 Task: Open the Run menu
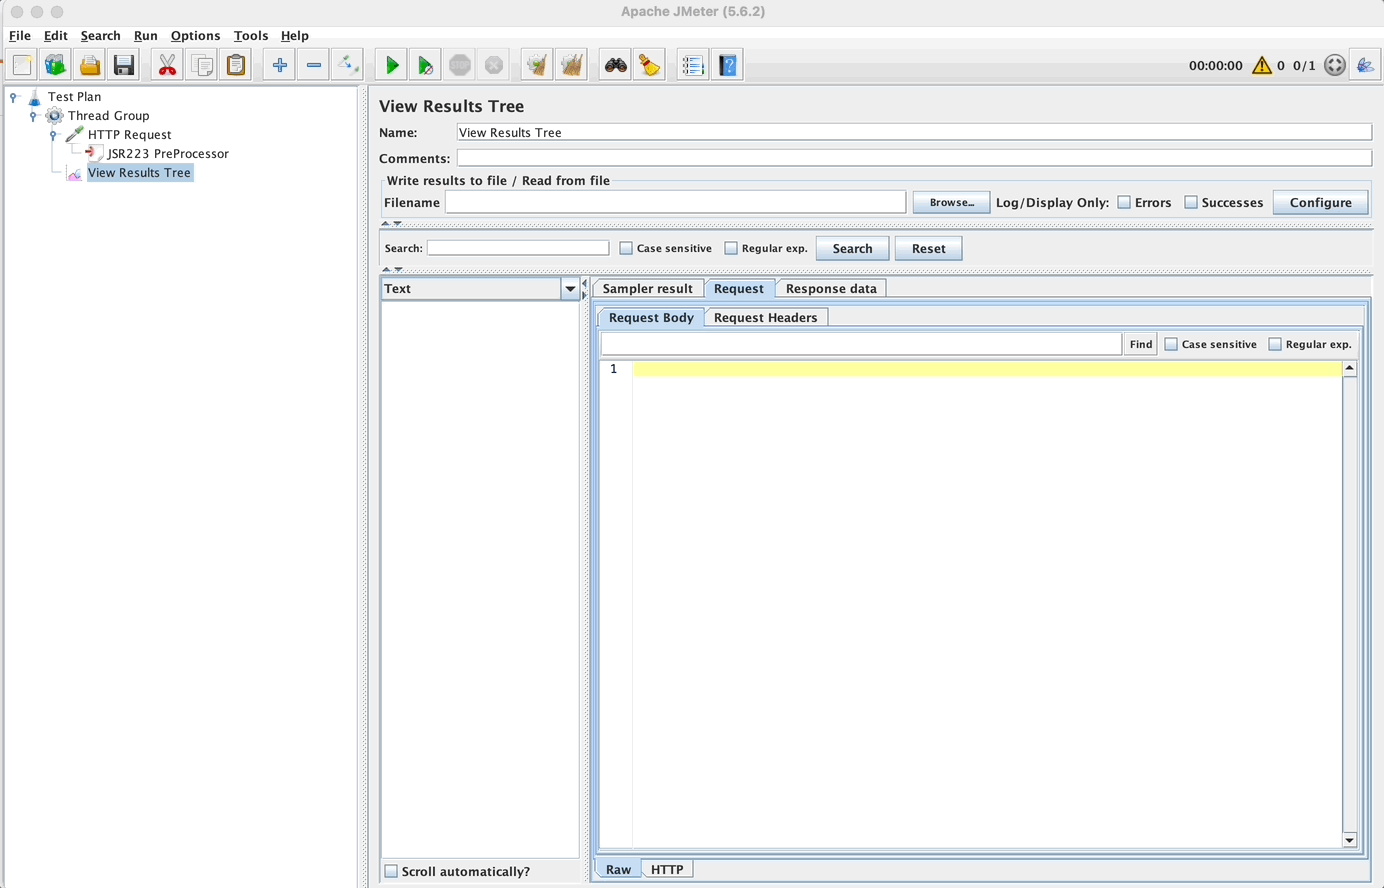click(x=146, y=36)
